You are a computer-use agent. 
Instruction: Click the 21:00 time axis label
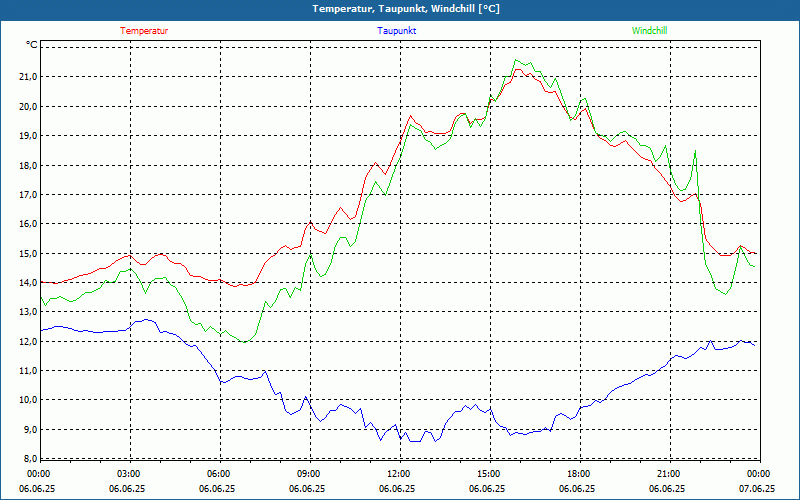coord(669,474)
